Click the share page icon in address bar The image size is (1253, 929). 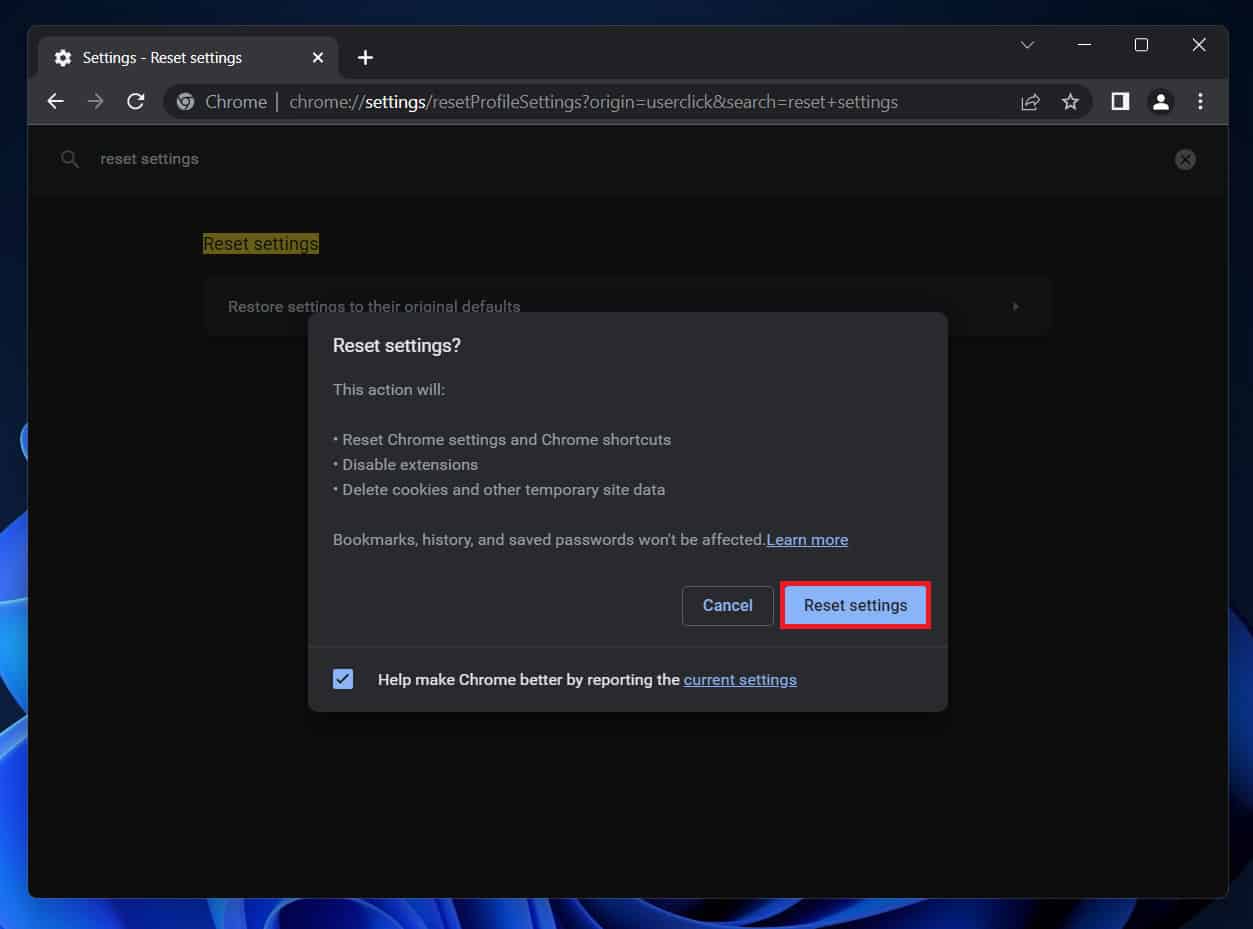click(x=1030, y=102)
